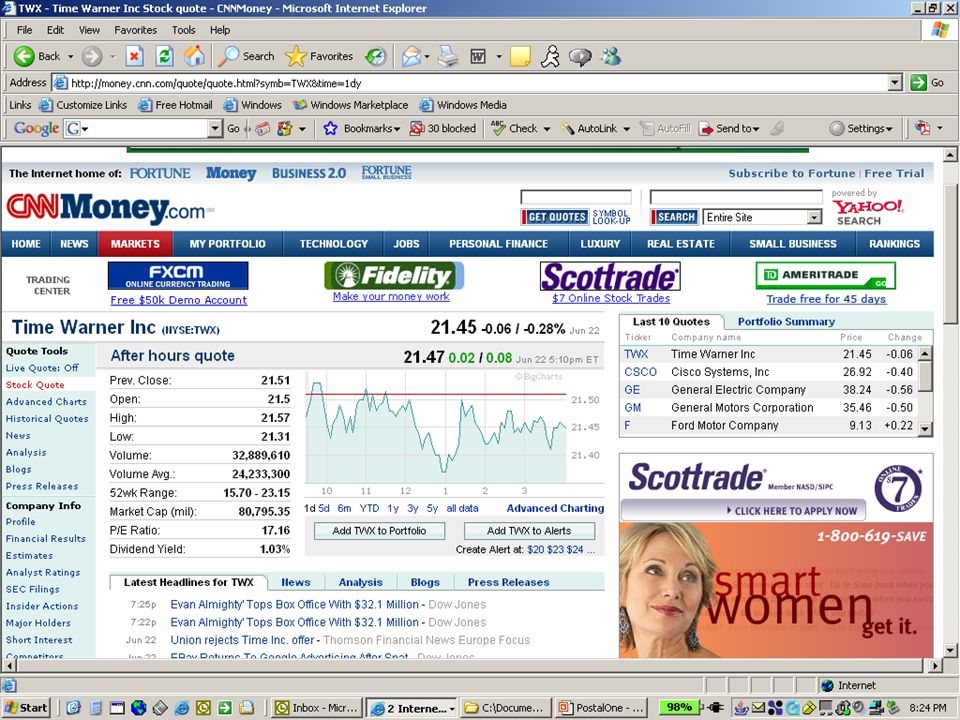Click the CSCO ticker link
The image size is (960, 720).
(640, 372)
